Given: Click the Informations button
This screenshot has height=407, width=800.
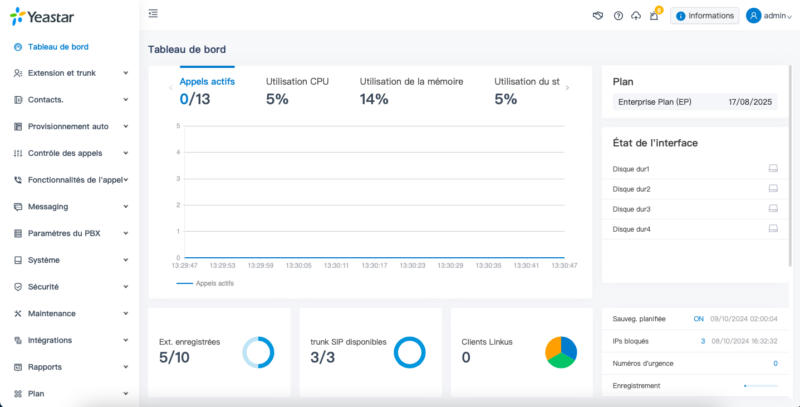Looking at the screenshot, I should [x=705, y=15].
